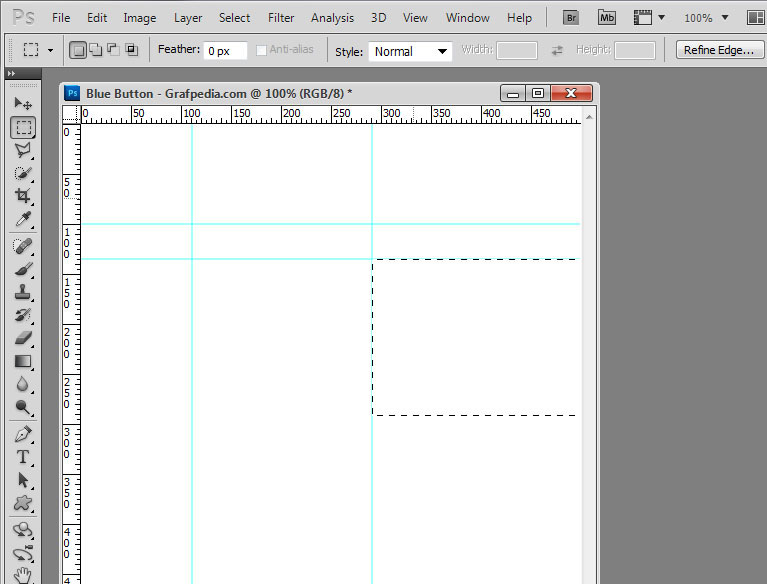This screenshot has width=767, height=584.
Task: Open the Edit menu
Action: click(97, 18)
